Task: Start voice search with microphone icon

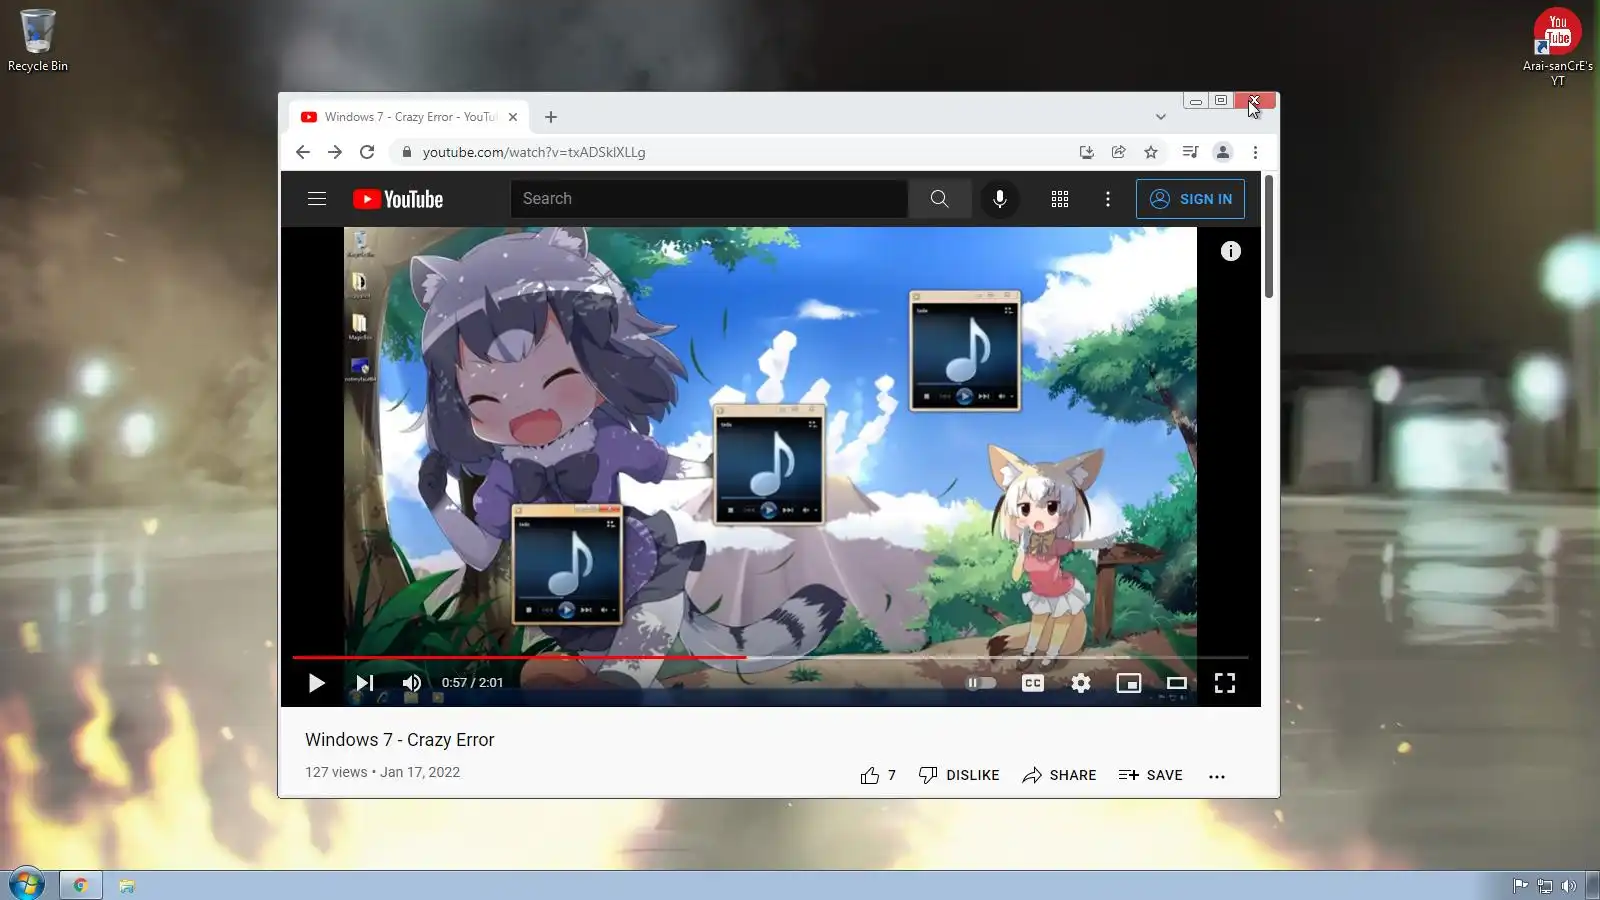Action: coord(999,199)
